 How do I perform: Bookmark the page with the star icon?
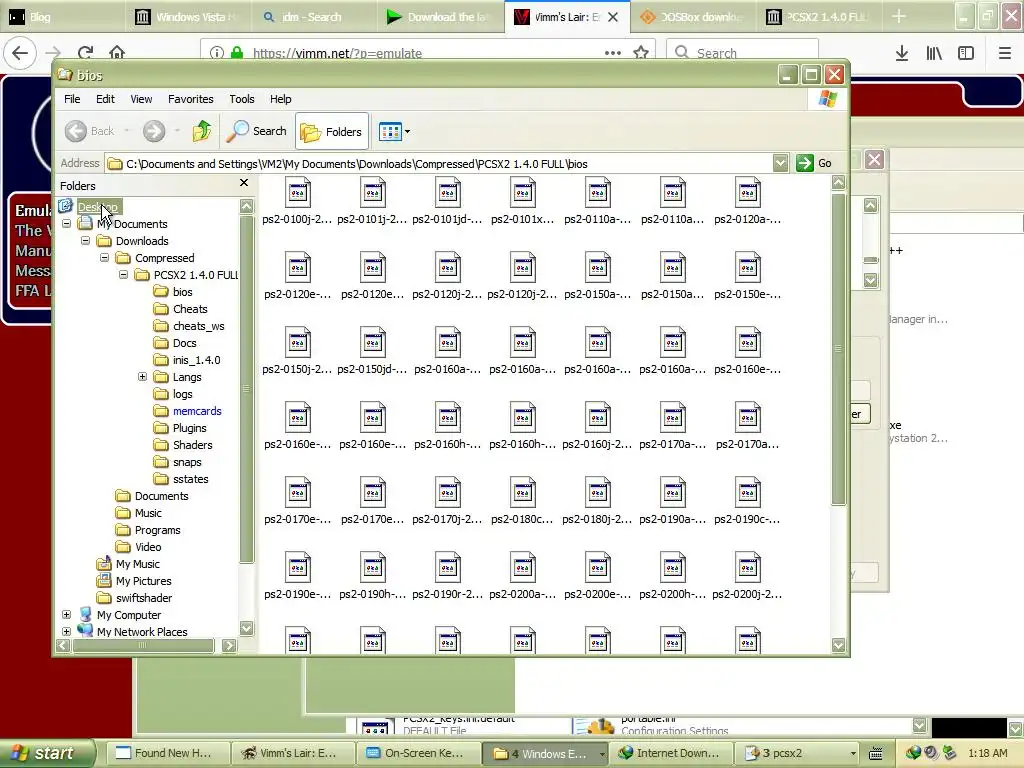click(641, 53)
